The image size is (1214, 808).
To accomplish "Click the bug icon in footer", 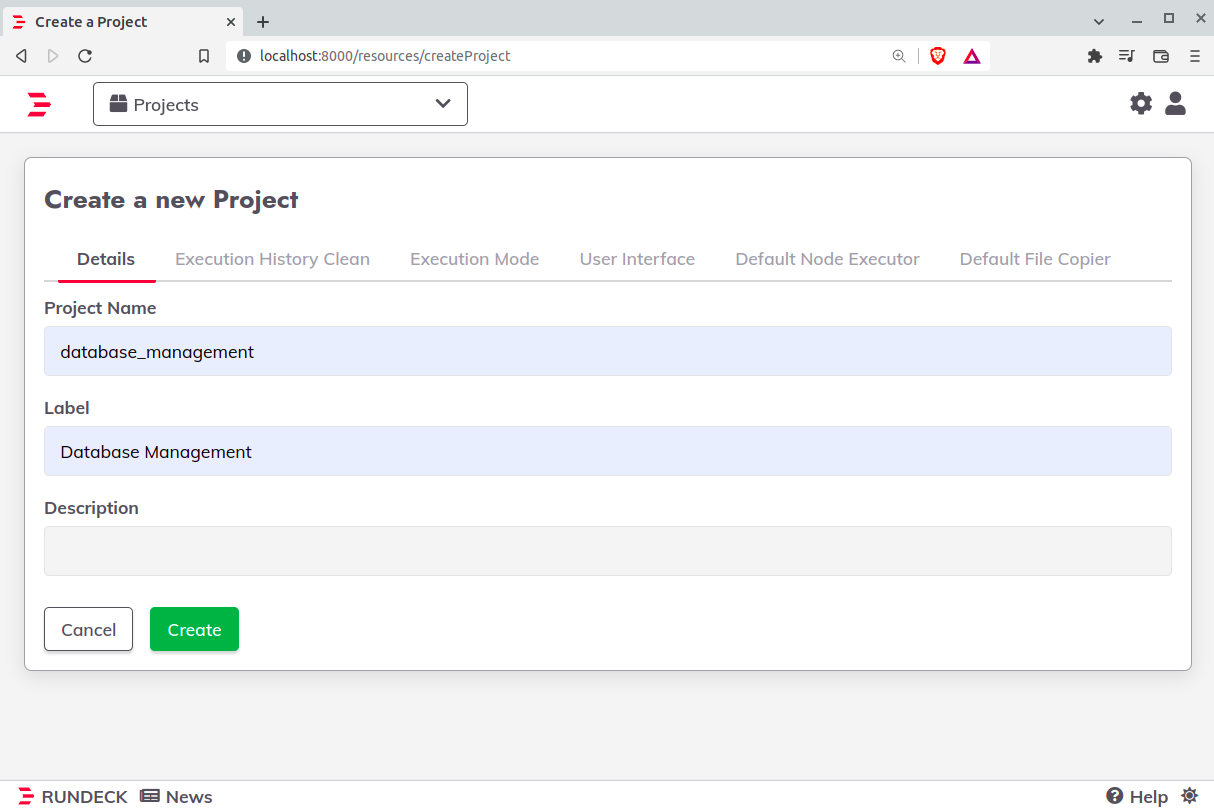I will coord(1189,796).
